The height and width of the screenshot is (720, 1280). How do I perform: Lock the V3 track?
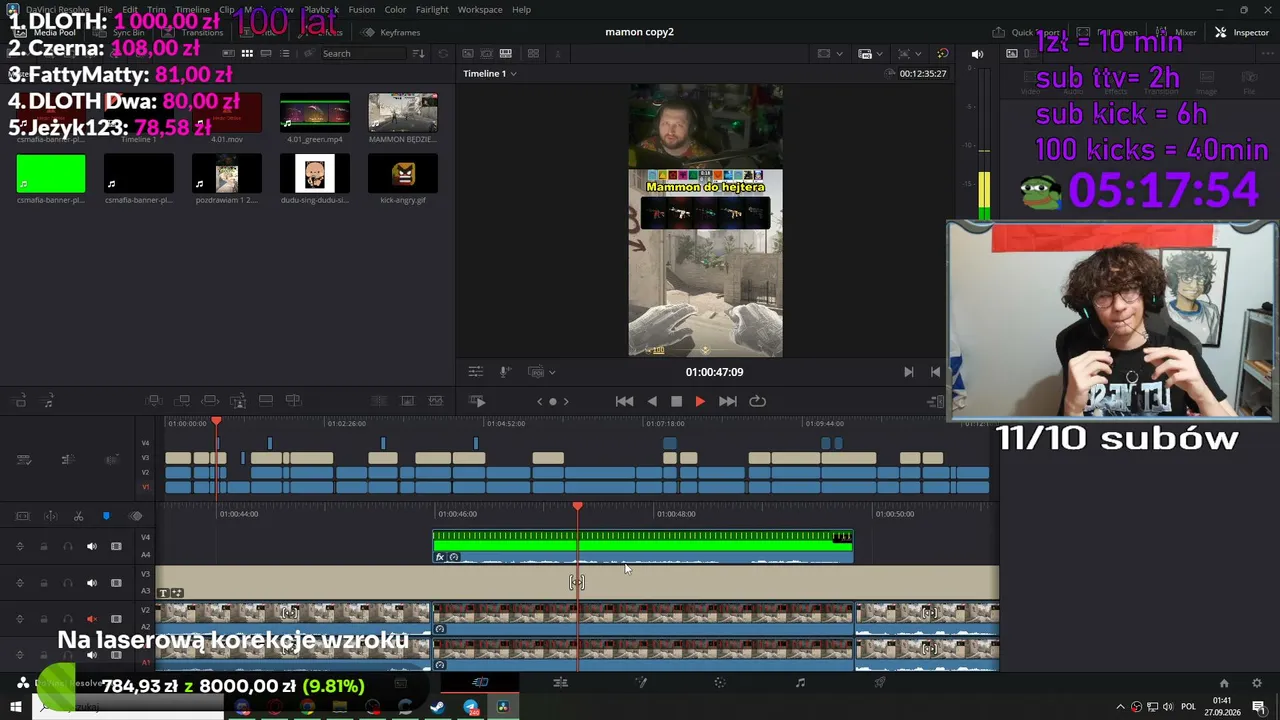[x=44, y=583]
